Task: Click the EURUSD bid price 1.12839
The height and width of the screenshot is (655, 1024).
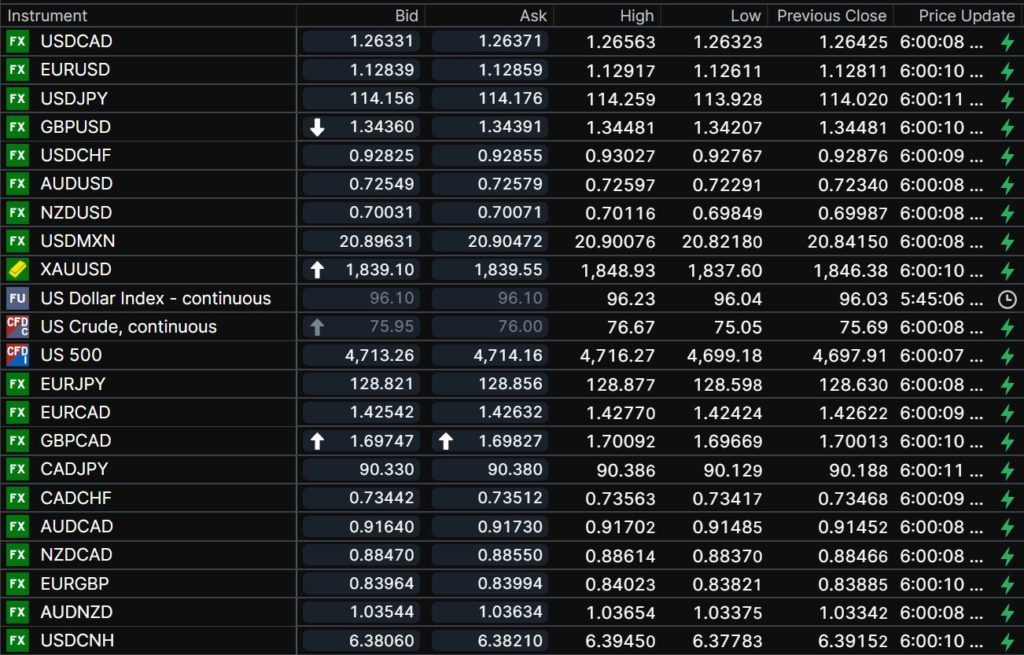Action: 382,70
